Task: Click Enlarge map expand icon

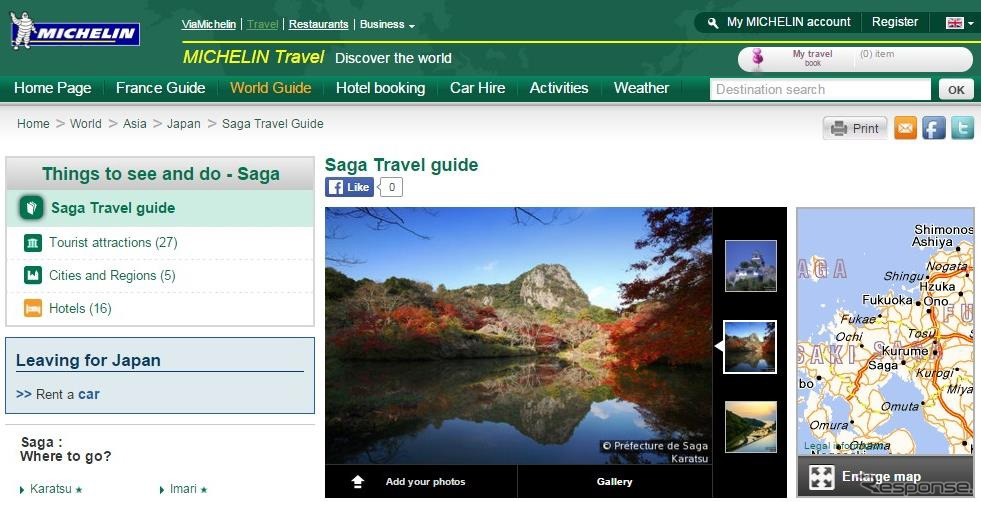Action: pyautogui.click(x=822, y=477)
